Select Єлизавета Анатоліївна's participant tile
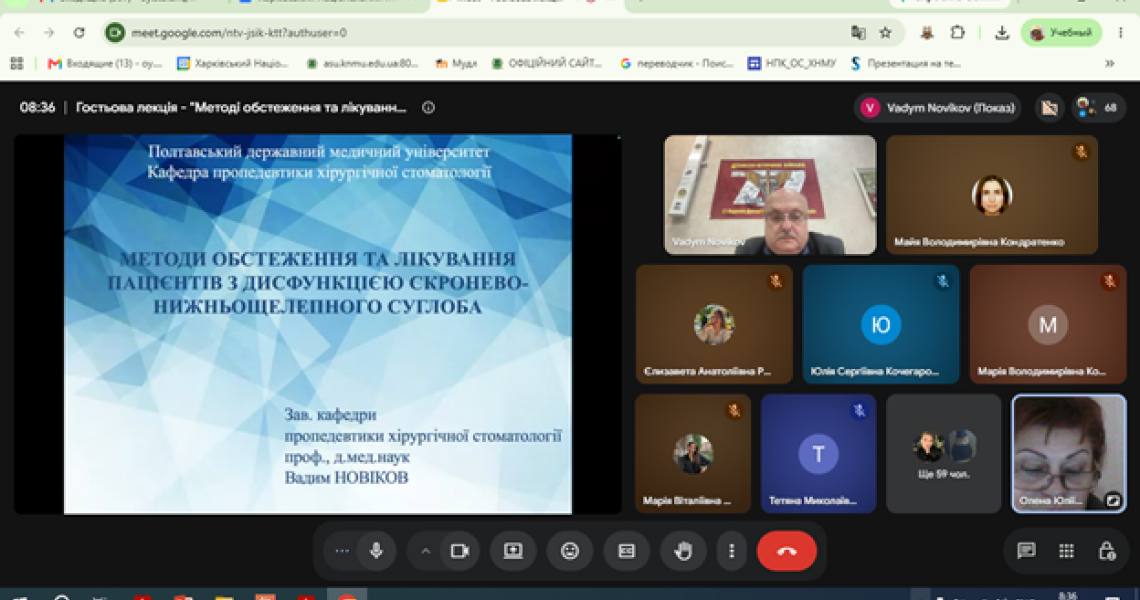Viewport: 1140px width, 600px height. [714, 324]
